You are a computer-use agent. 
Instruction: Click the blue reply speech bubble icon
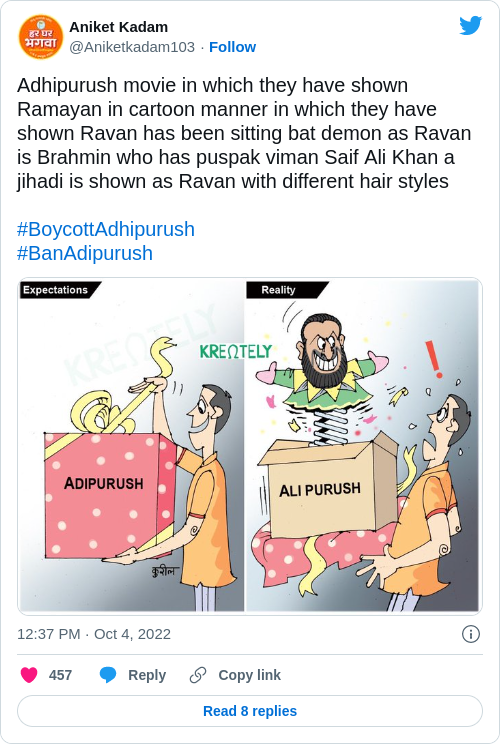[x=108, y=675]
